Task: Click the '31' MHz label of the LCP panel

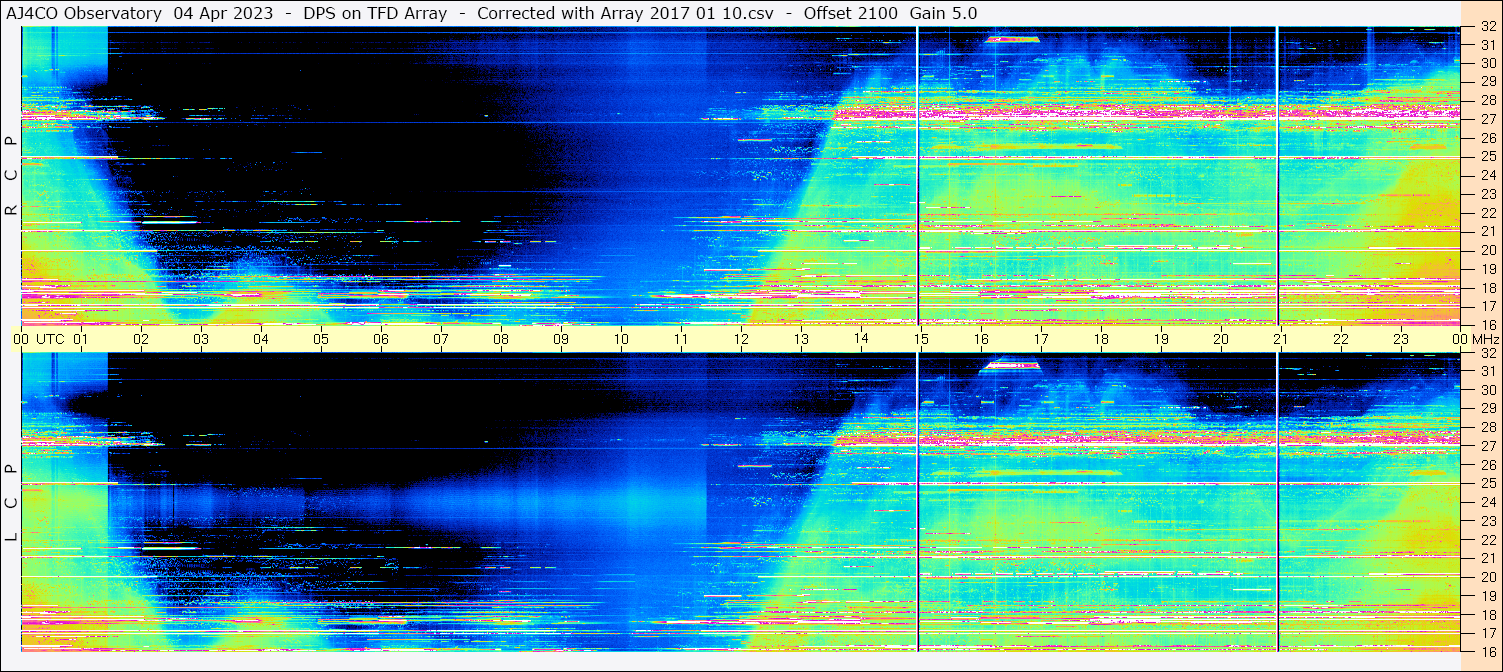Action: point(1488,371)
